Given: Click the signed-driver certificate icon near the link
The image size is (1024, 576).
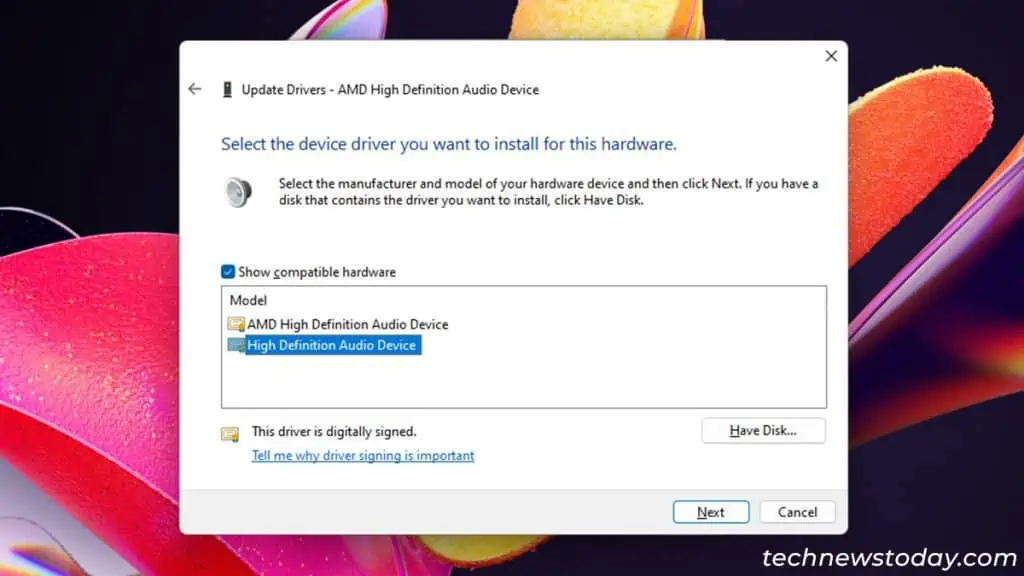Looking at the screenshot, I should point(230,434).
